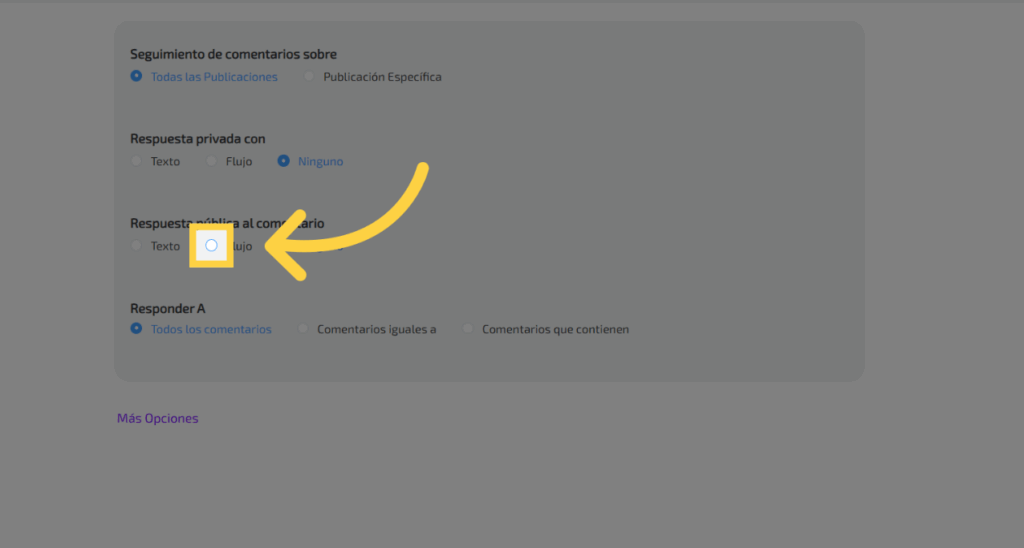Select the 'Todas las Publicaciones' radio button

click(136, 76)
